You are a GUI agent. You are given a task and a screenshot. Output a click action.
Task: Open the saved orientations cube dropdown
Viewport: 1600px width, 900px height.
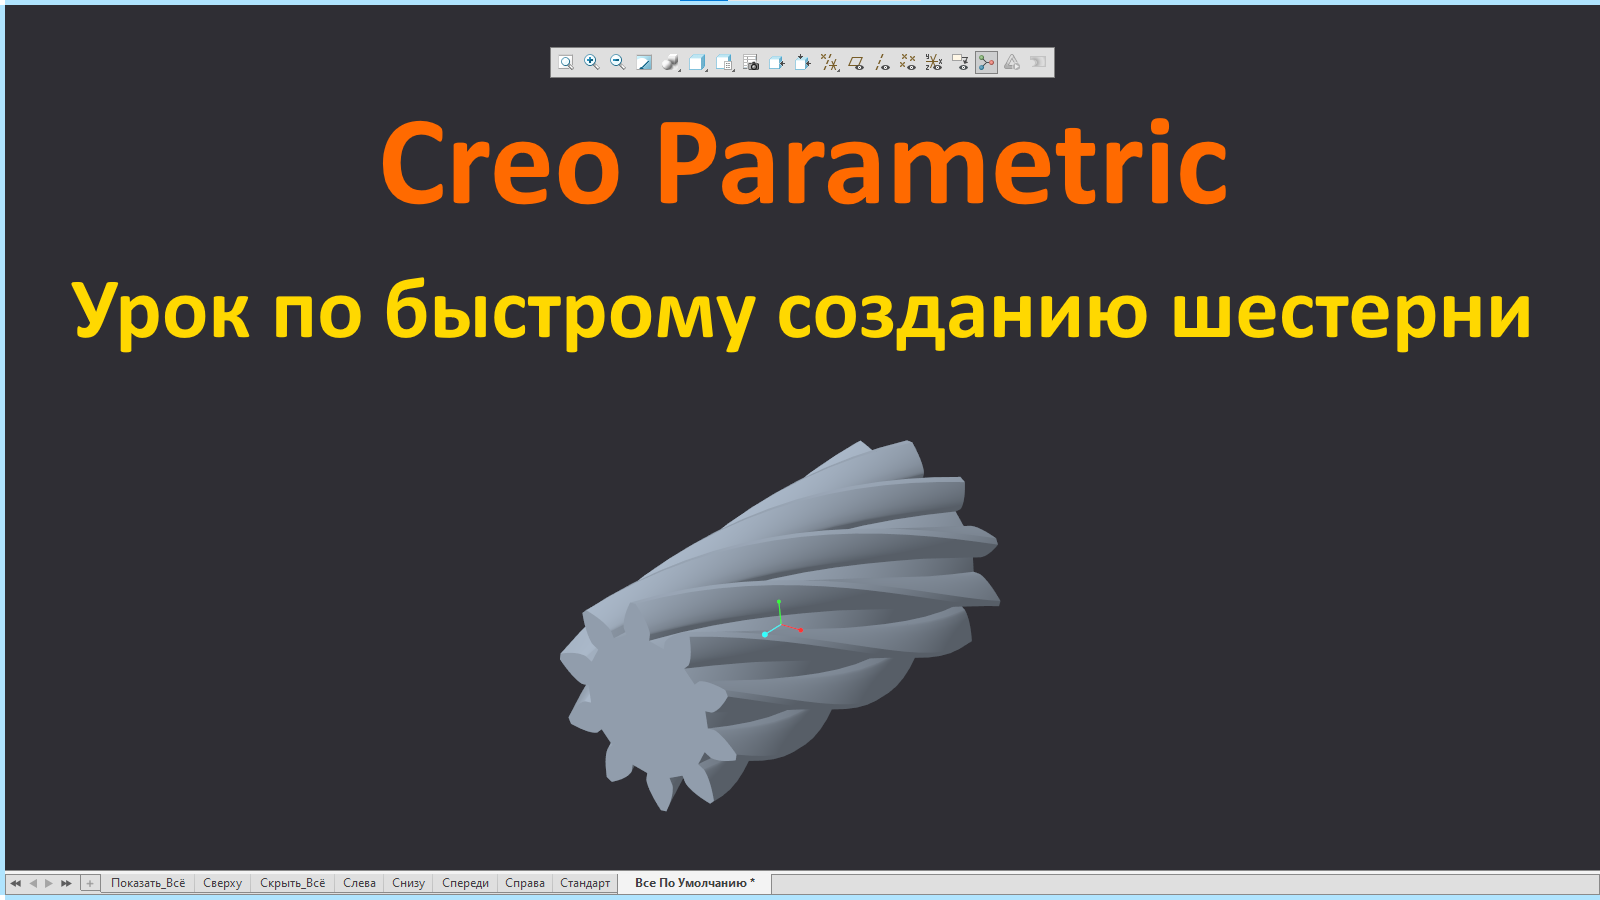[698, 62]
